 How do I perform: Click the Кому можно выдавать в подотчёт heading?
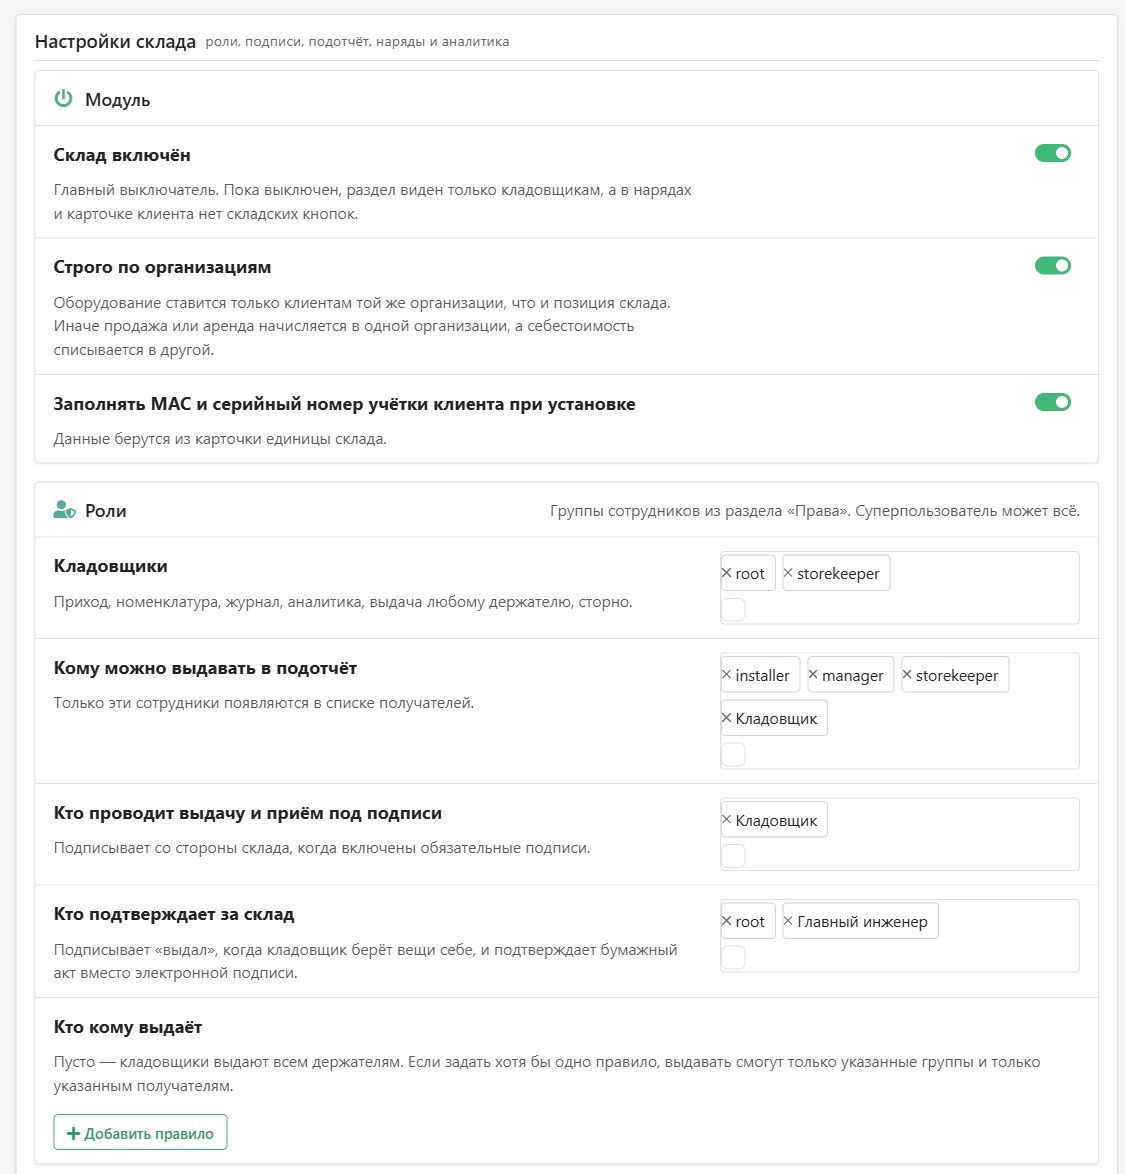click(x=205, y=668)
